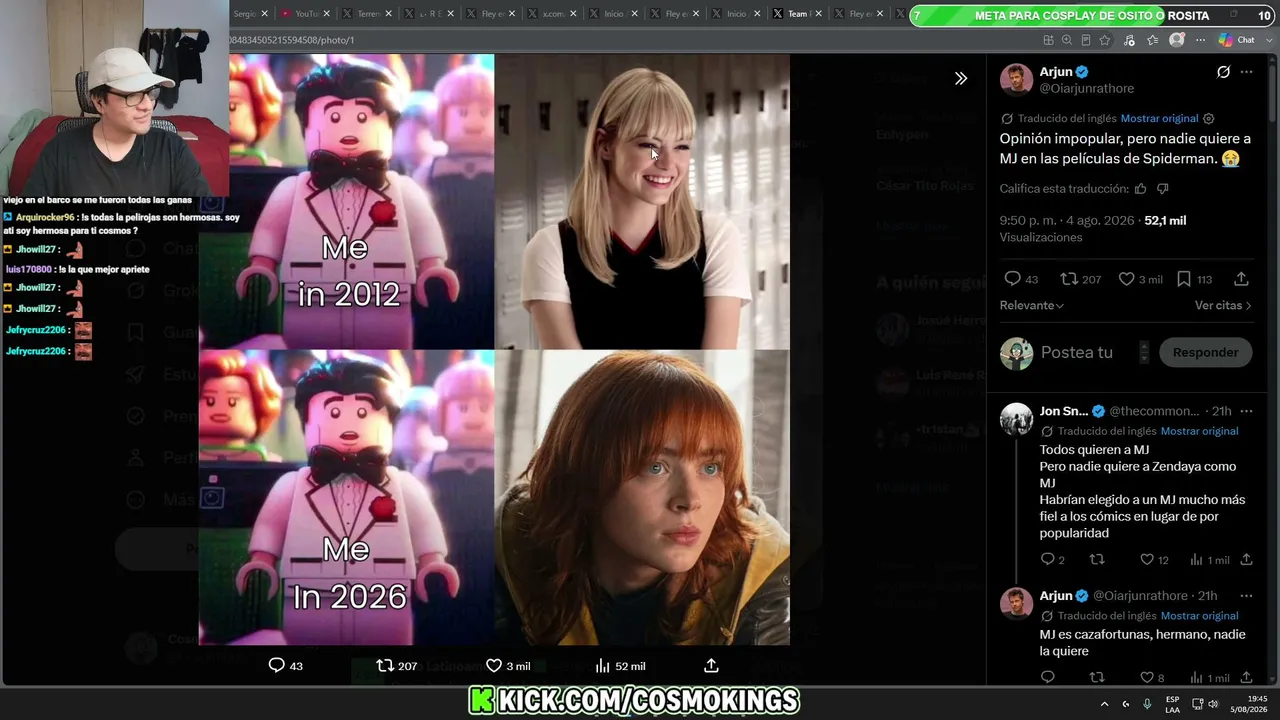1280x720 pixels.
Task: Open Jon Sn... profile avatar
Action: point(1016,419)
